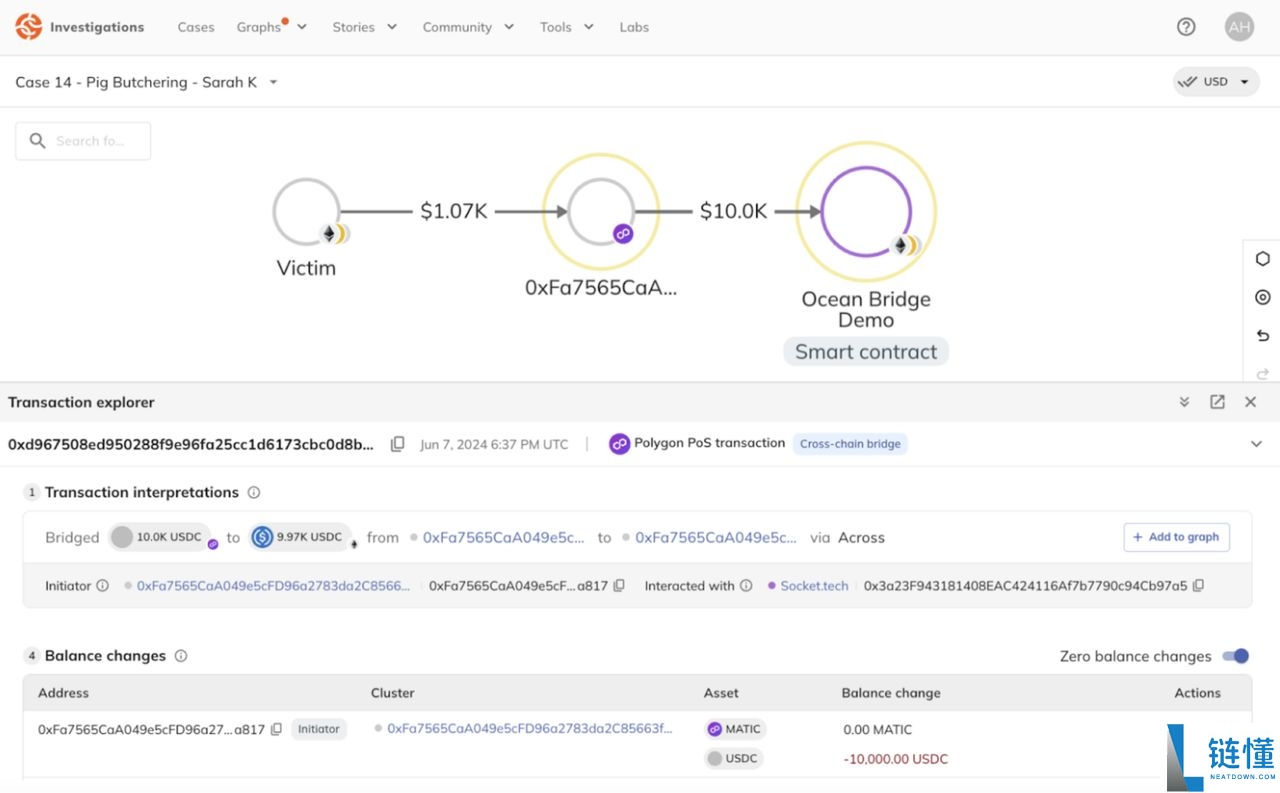Copy the Socket.tech contract address
1280x793 pixels.
[1198, 586]
